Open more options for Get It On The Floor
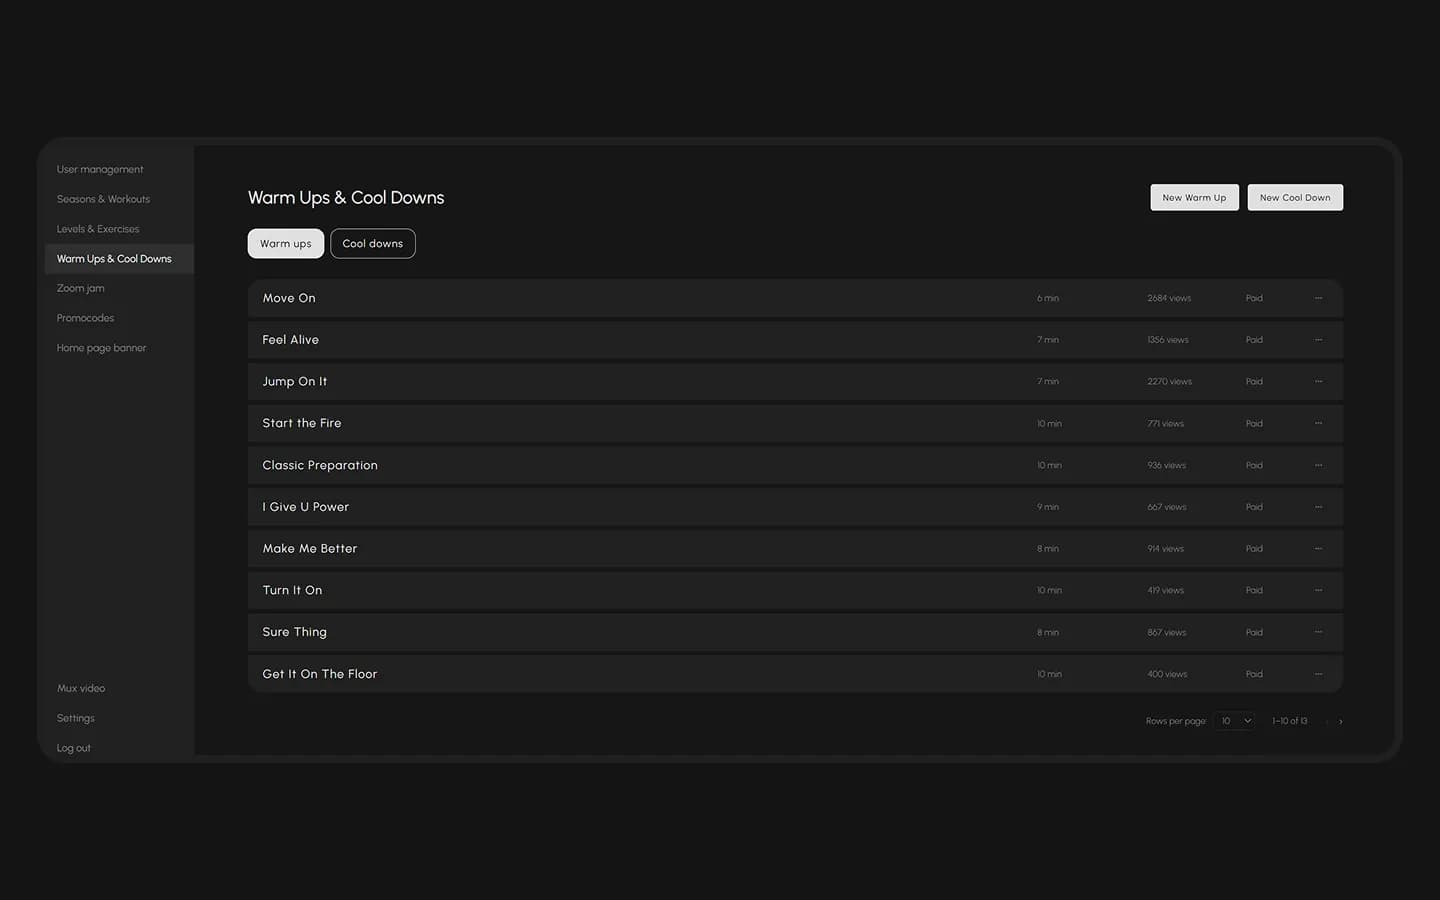The width and height of the screenshot is (1440, 900). click(1318, 674)
